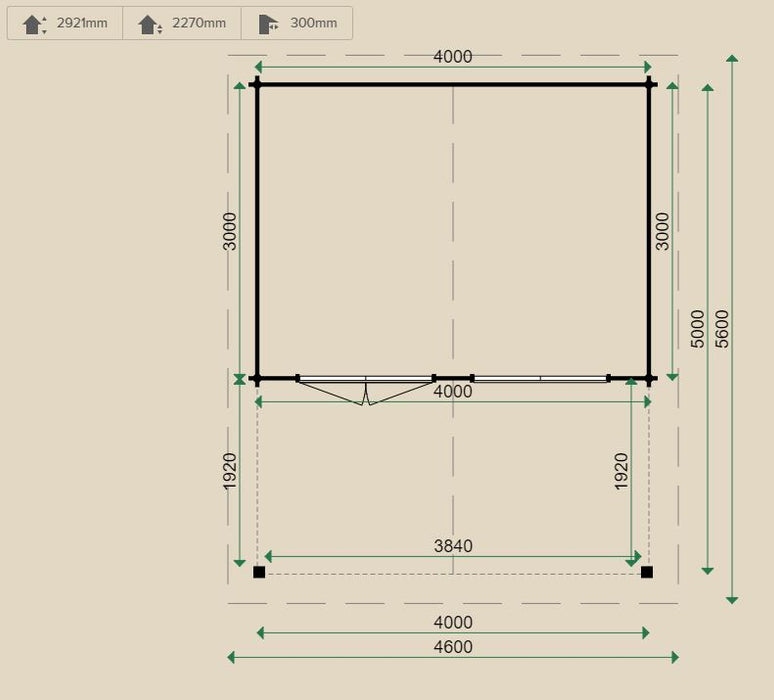Click the ridge height house icon beside 2921mm

(x=34, y=24)
